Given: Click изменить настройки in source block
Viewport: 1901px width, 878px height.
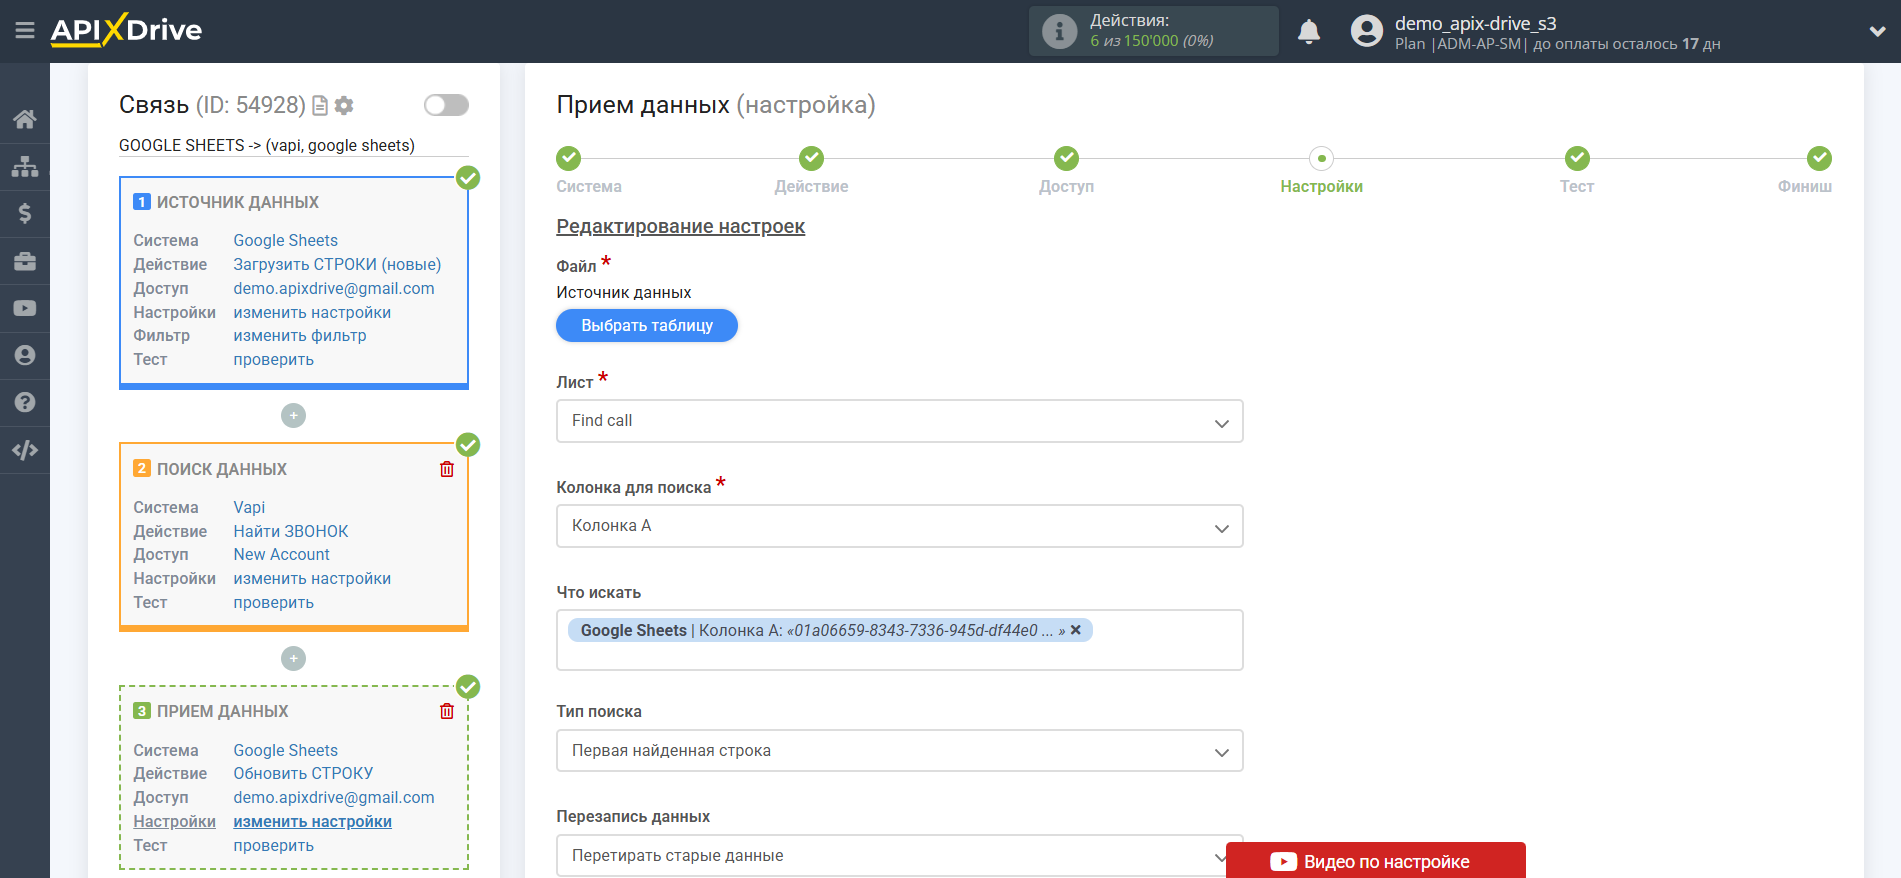Looking at the screenshot, I should (312, 312).
